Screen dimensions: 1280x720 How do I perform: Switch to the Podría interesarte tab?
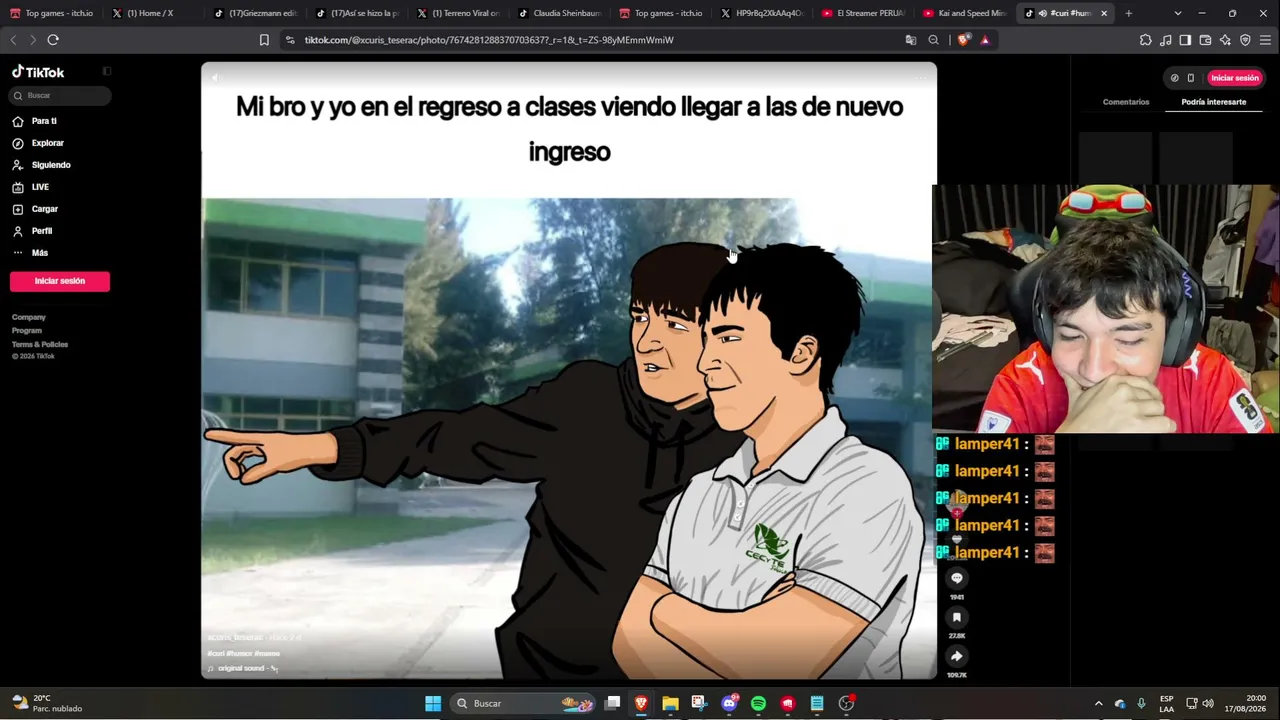pyautogui.click(x=1213, y=102)
